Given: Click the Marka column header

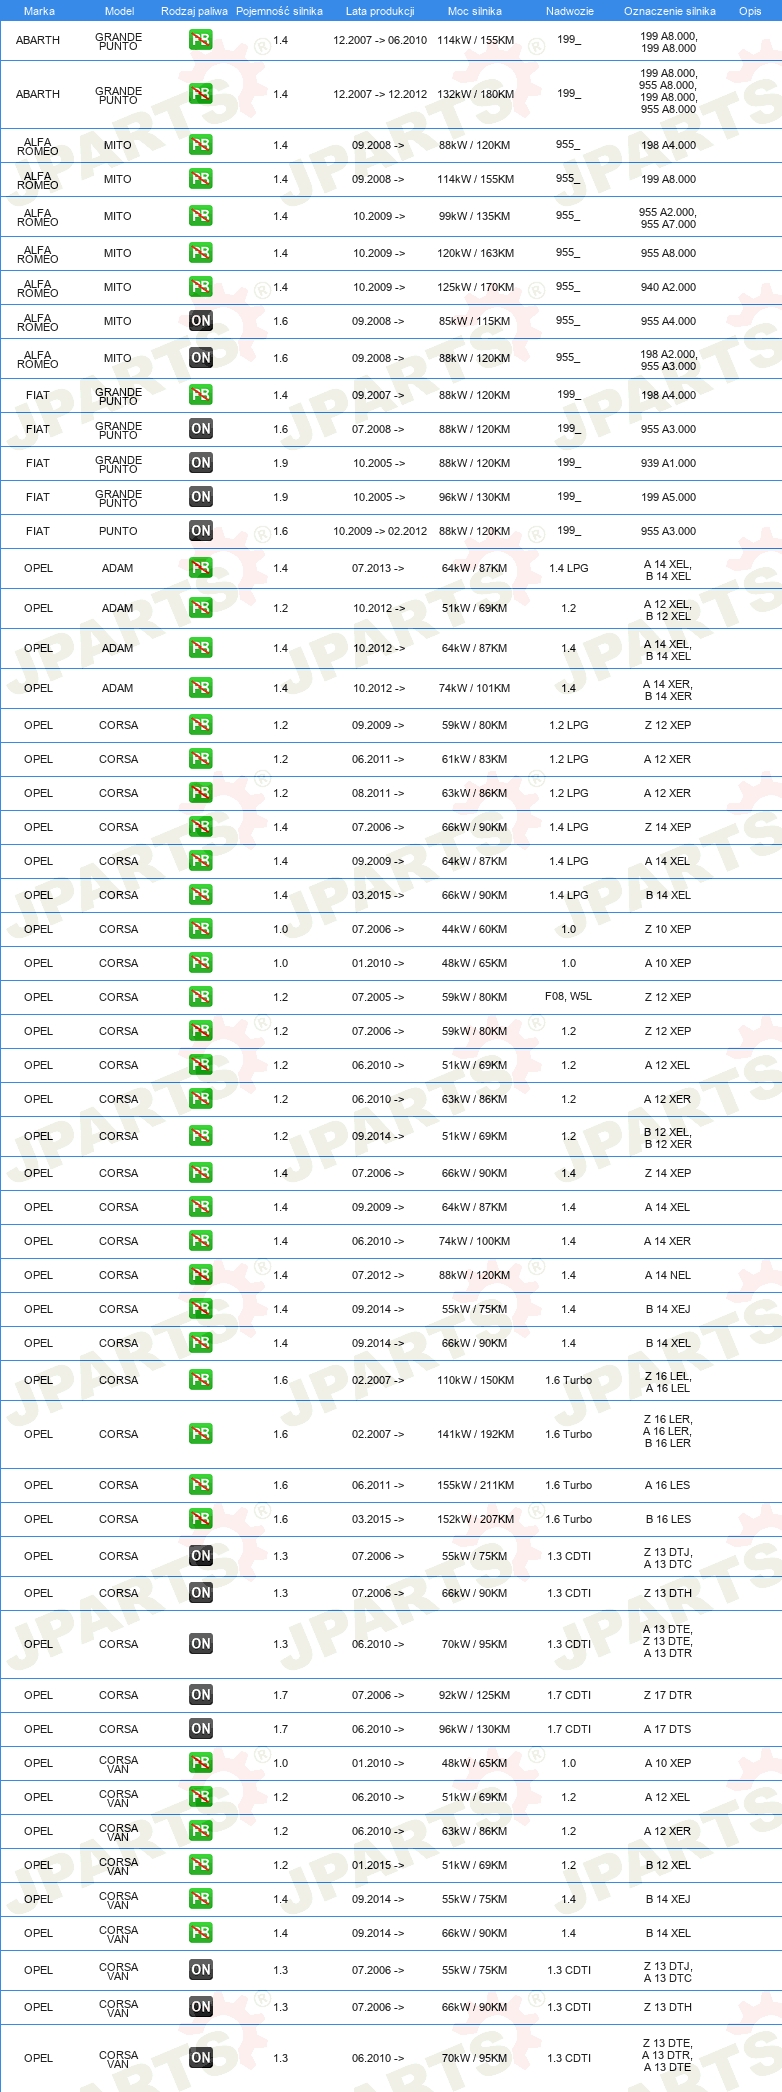Looking at the screenshot, I should (x=39, y=11).
